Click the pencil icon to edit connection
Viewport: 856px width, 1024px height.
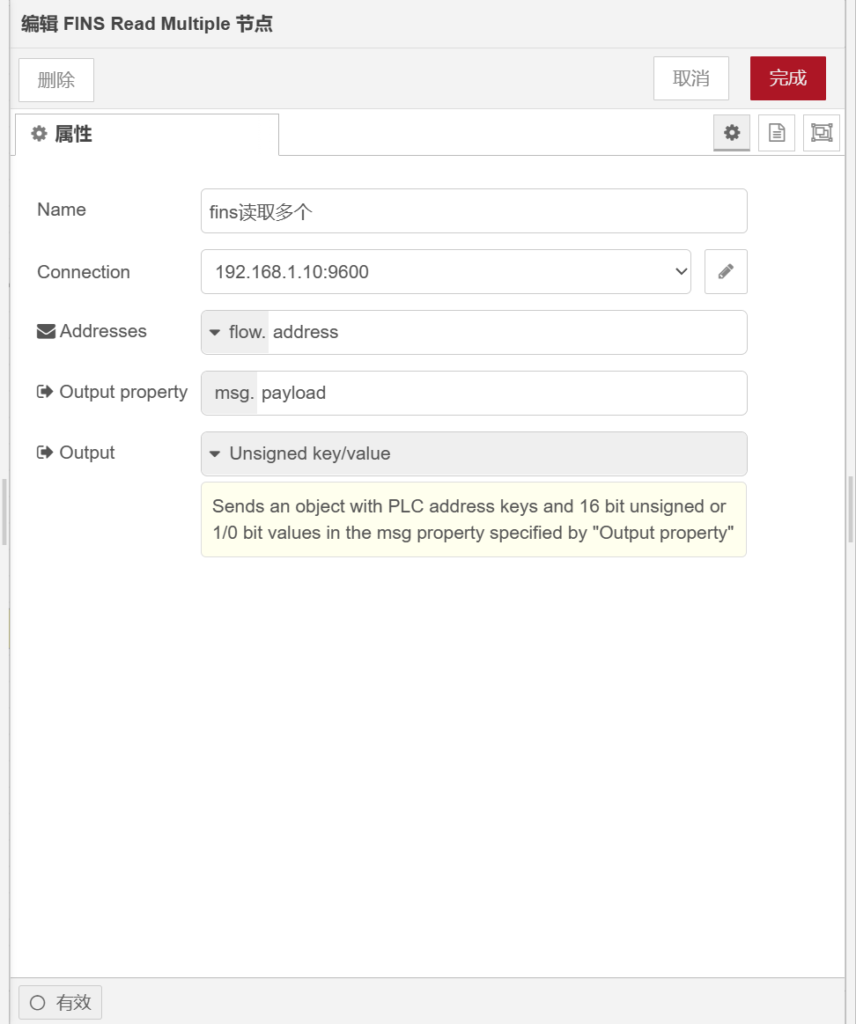tap(726, 272)
